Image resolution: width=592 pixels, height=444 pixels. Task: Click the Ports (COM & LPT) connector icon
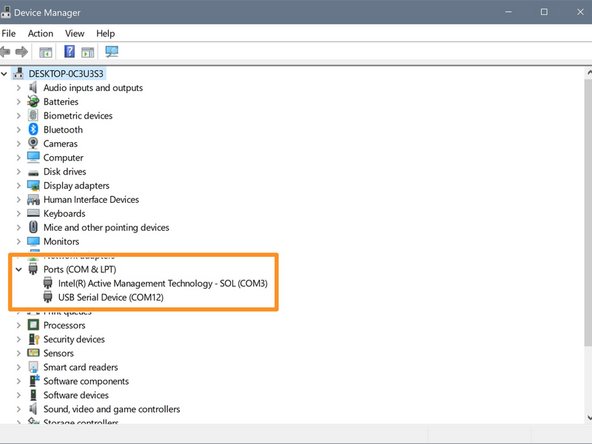coord(33,269)
